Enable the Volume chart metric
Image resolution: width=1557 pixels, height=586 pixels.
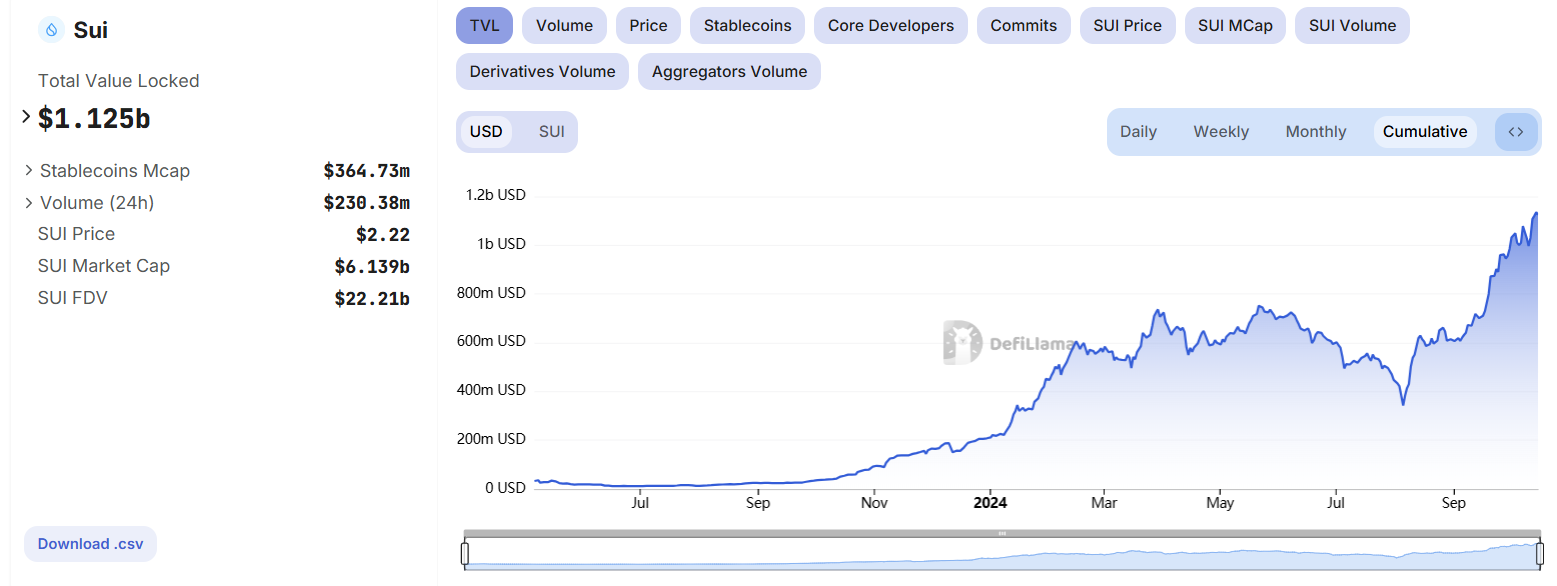[564, 26]
